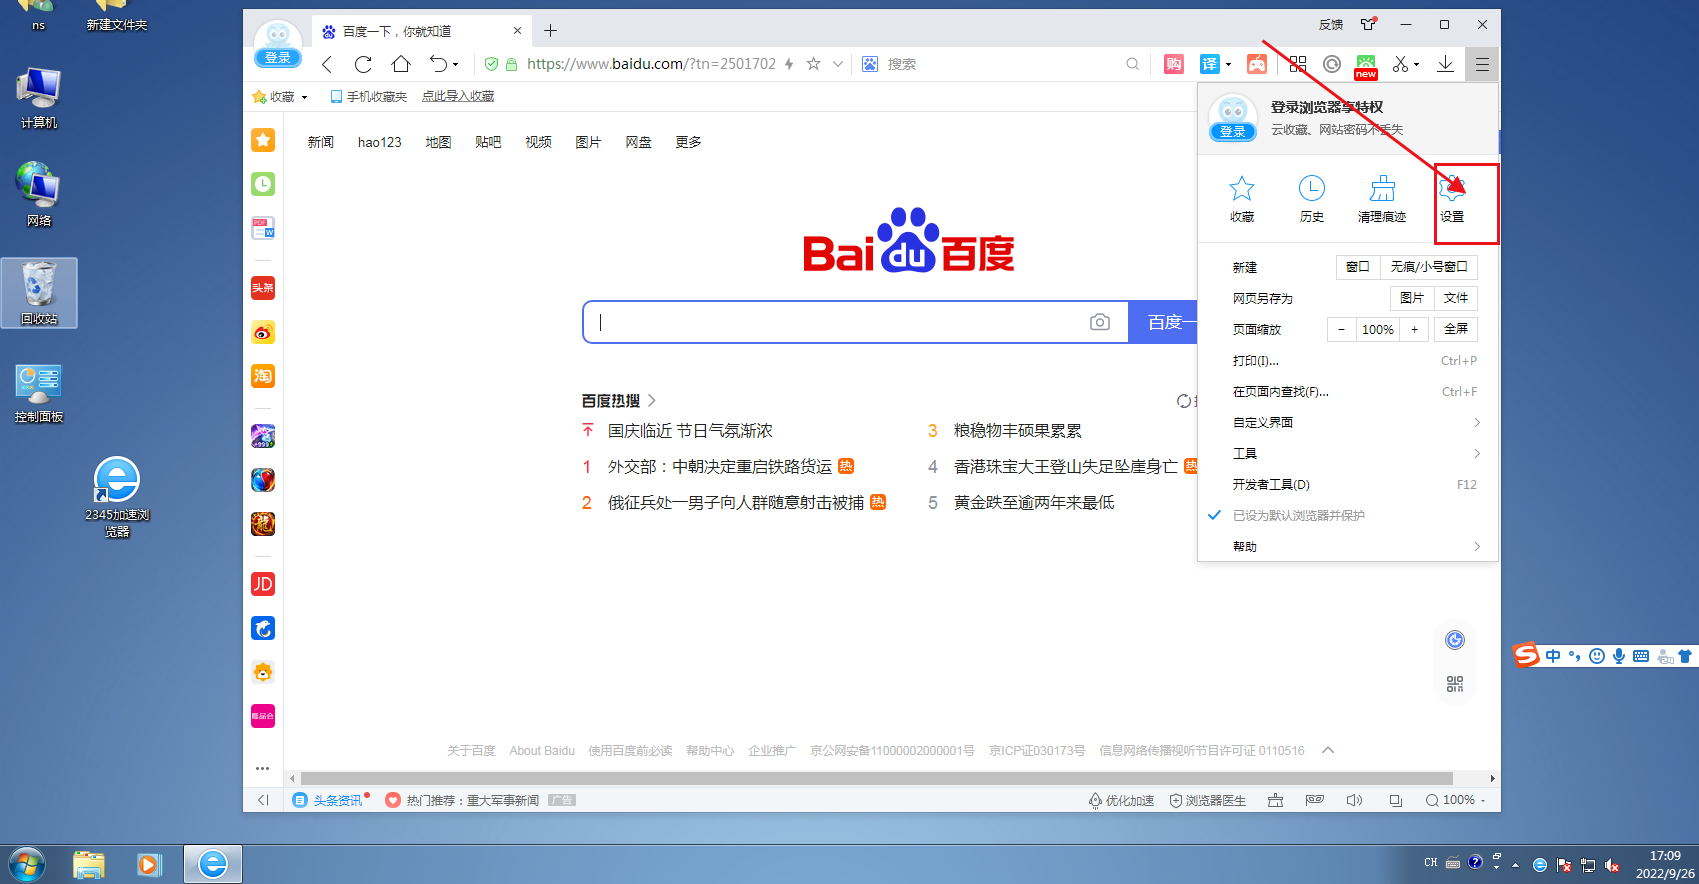This screenshot has height=884, width=1699.
Task: Click the pink 购 shopping icon
Action: click(1174, 64)
